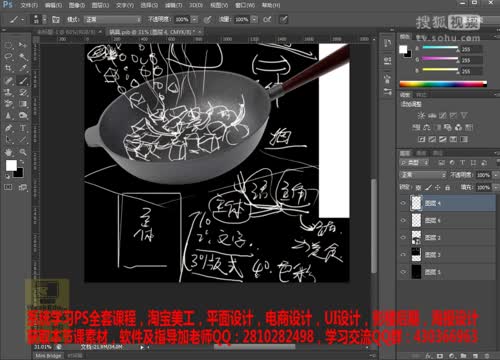Open the layer blending mode dropdown 正常
This screenshot has width=500, height=360.
pos(423,175)
